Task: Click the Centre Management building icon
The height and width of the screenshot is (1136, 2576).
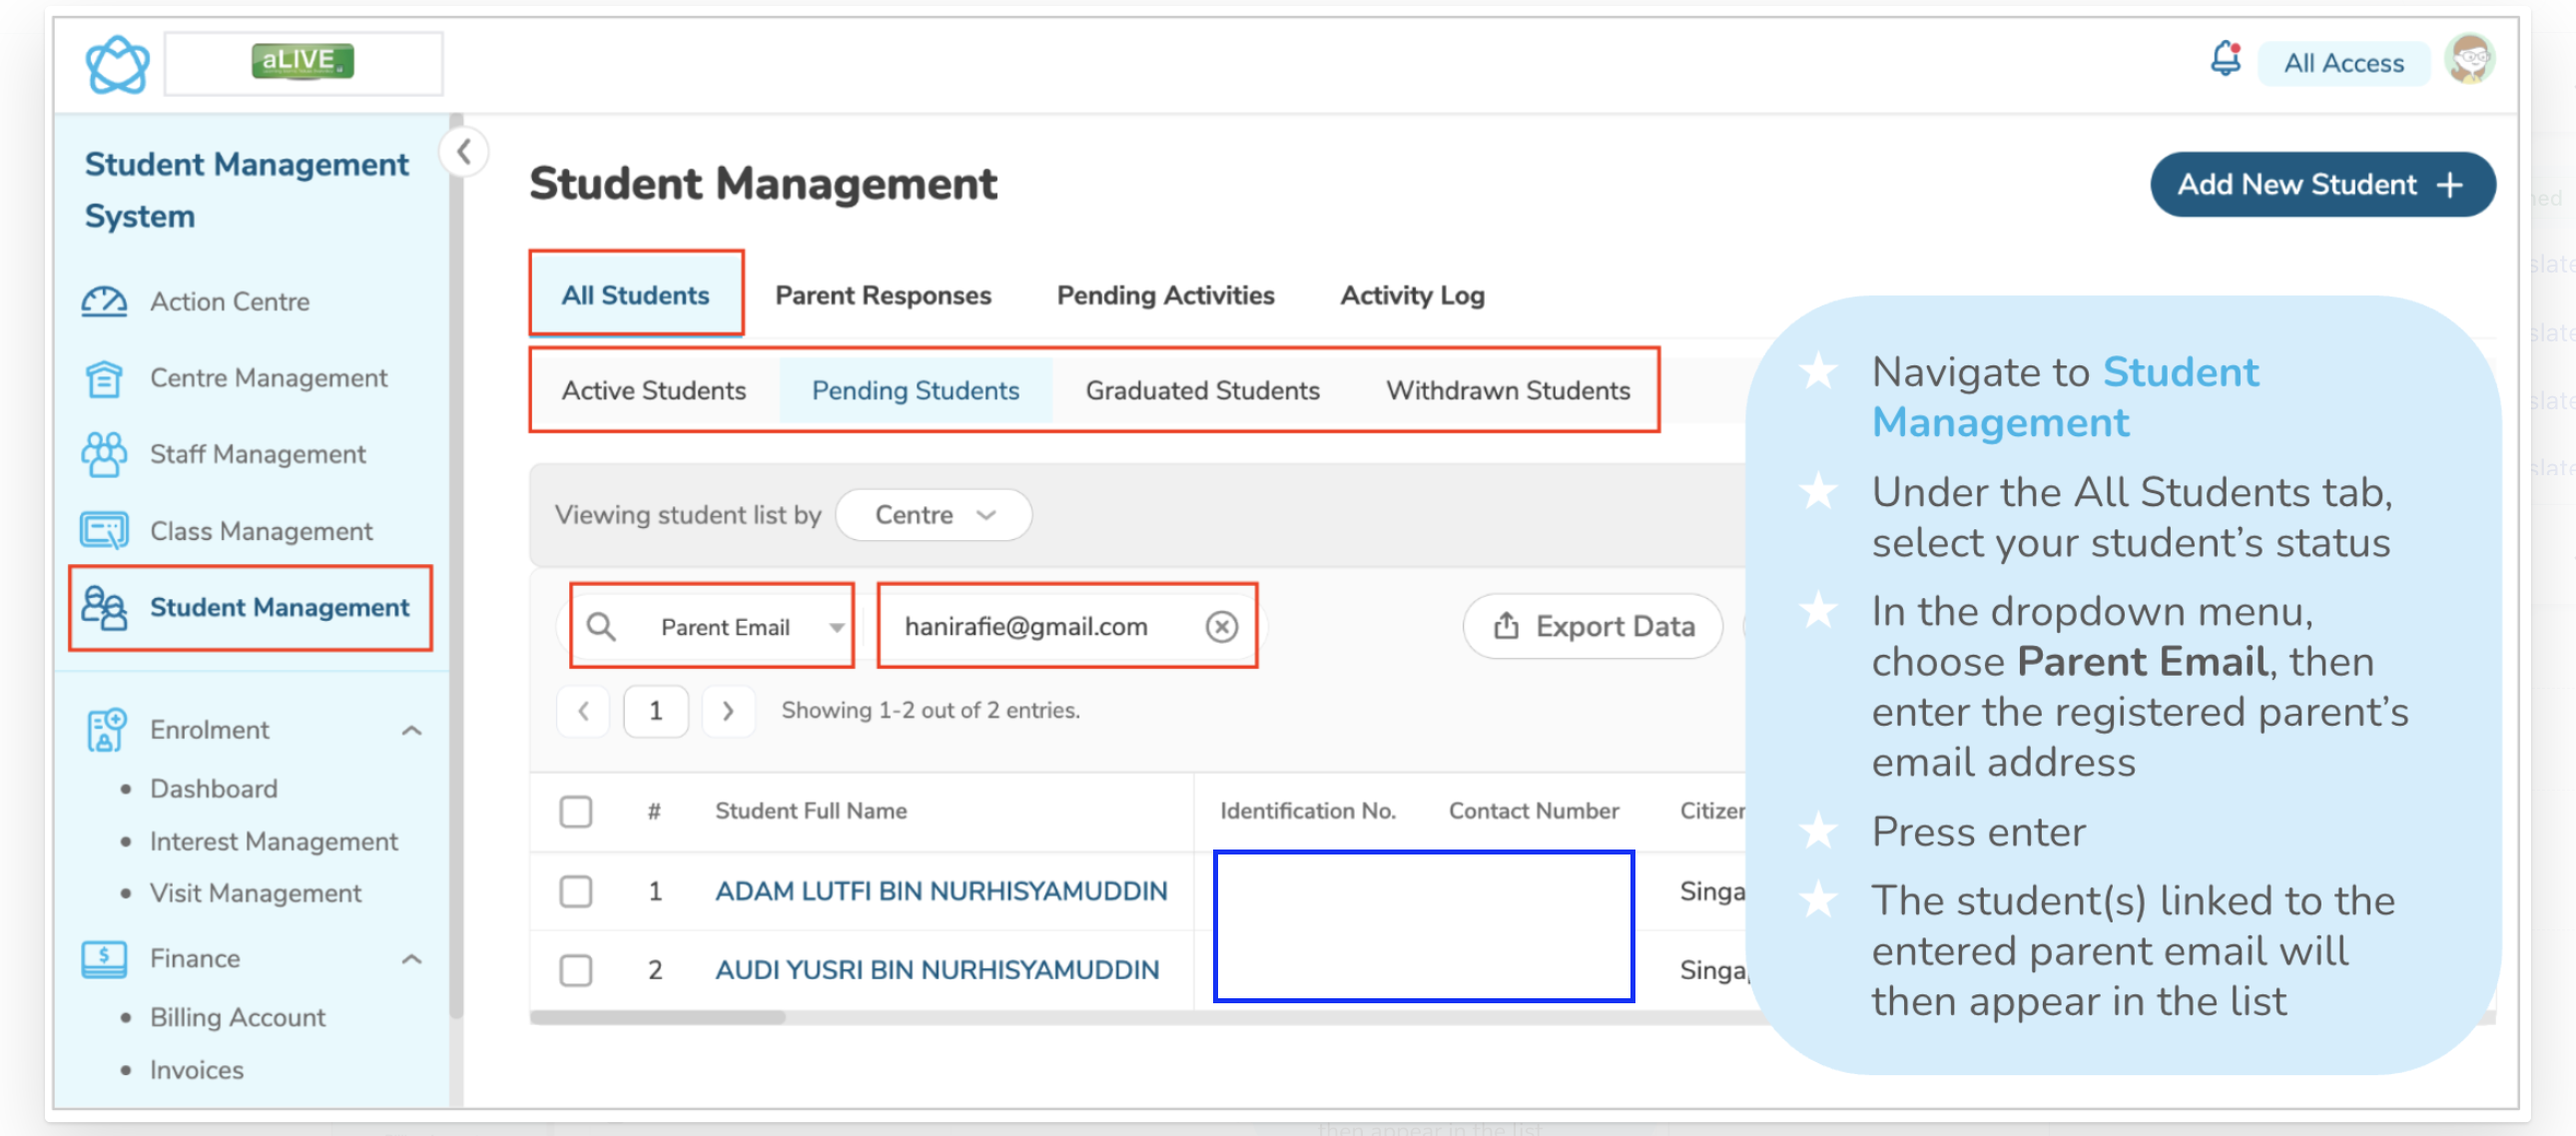Action: pos(104,379)
